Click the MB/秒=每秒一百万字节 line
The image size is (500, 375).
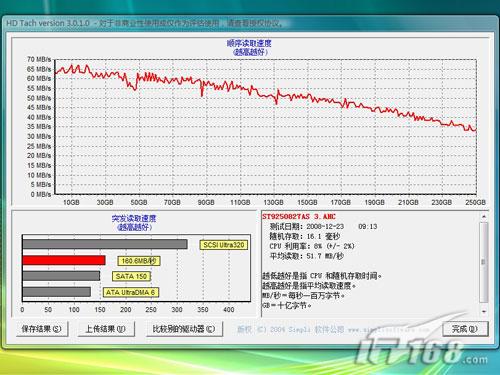(303, 296)
